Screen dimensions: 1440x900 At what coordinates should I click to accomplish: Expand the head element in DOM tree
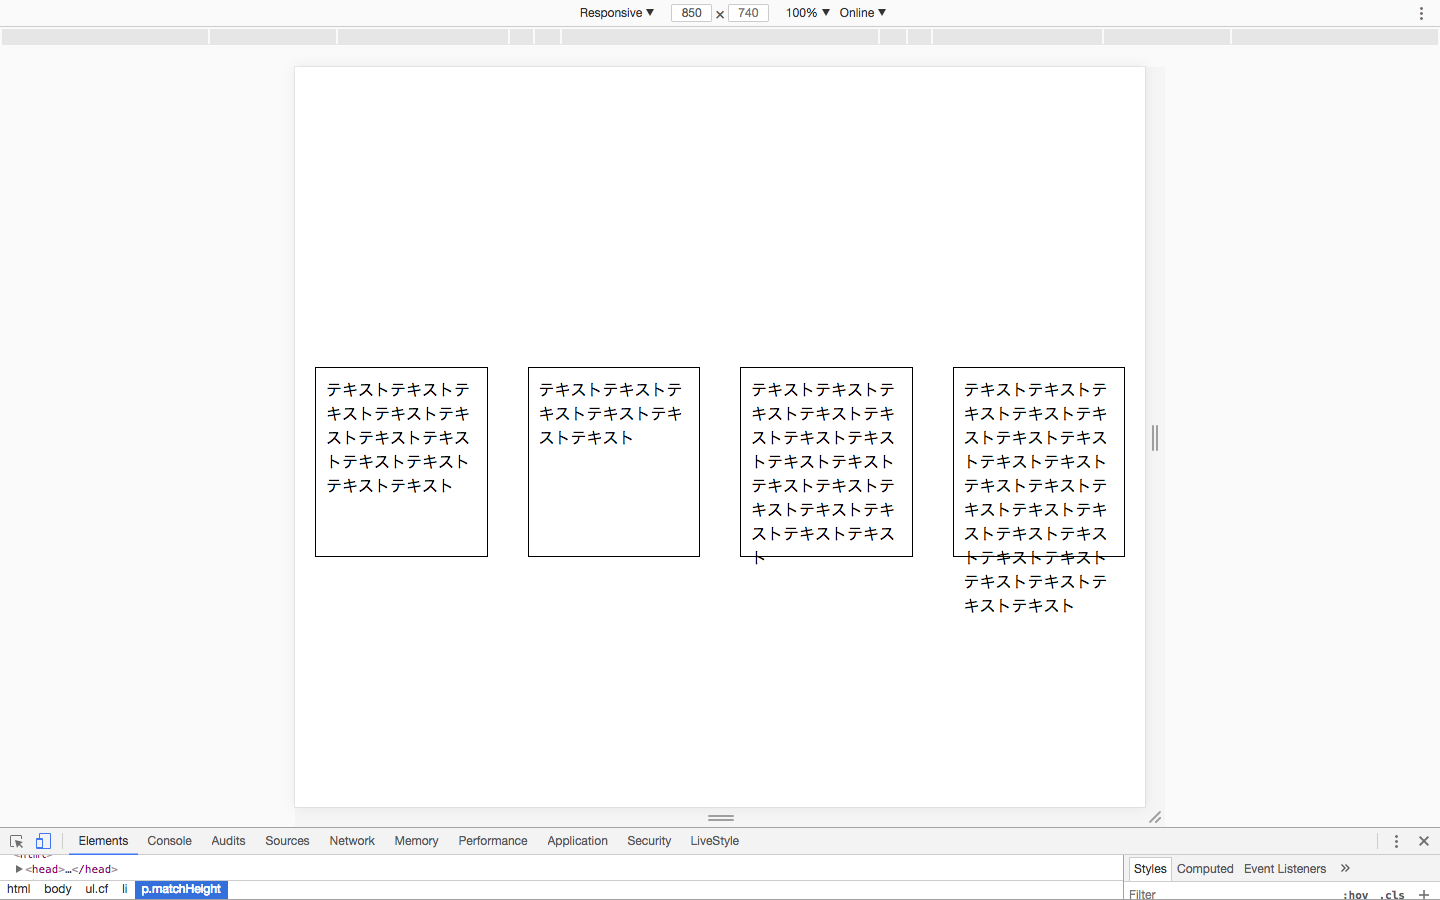[19, 869]
